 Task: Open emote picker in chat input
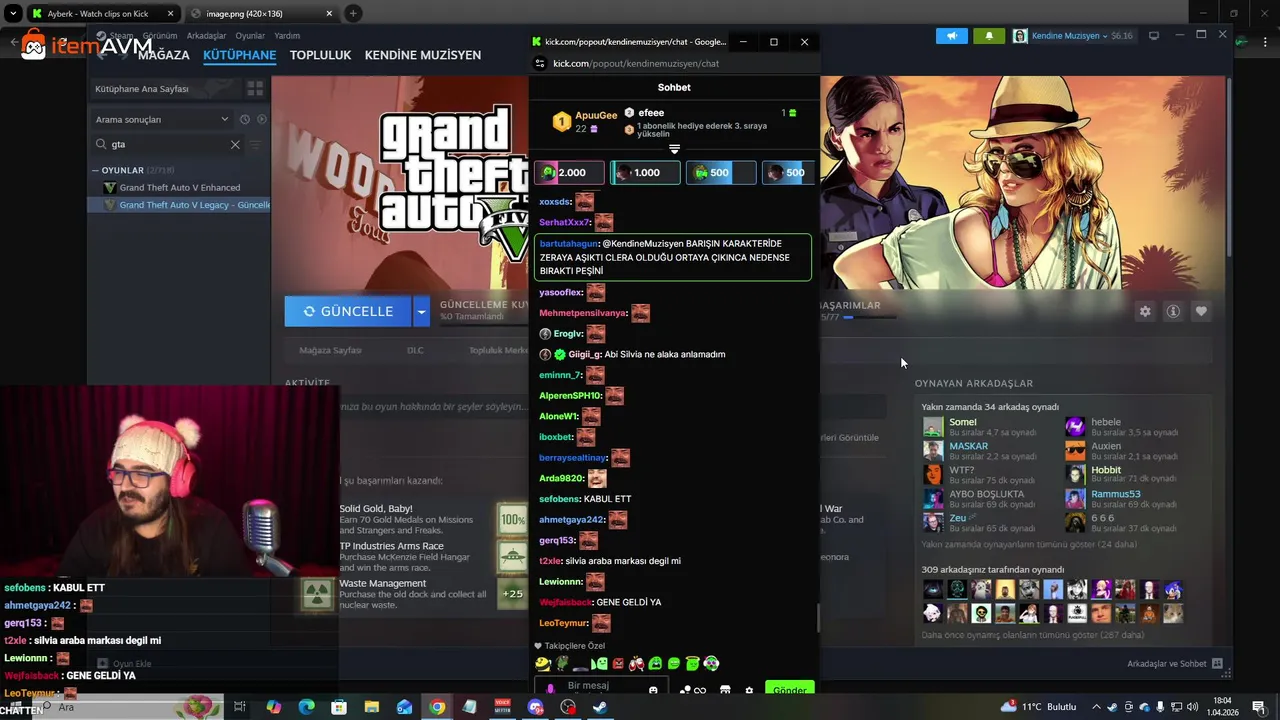(653, 690)
